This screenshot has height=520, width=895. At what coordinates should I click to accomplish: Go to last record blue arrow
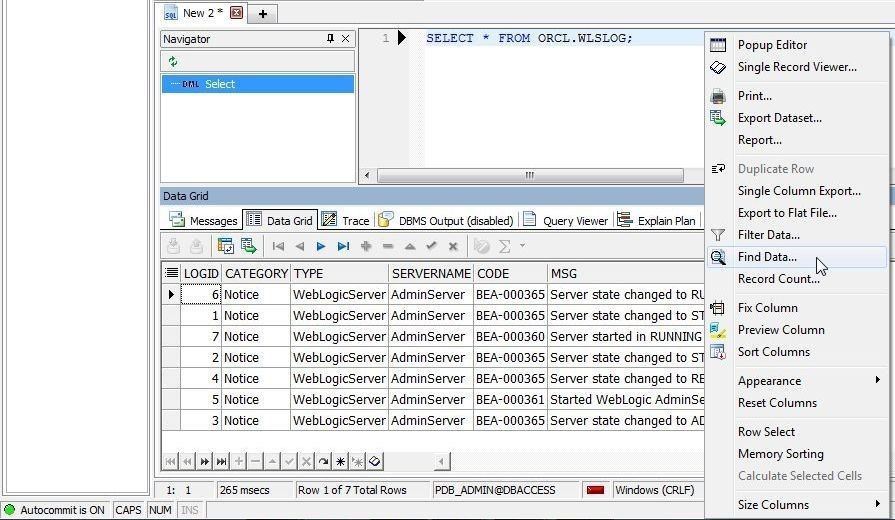click(343, 247)
